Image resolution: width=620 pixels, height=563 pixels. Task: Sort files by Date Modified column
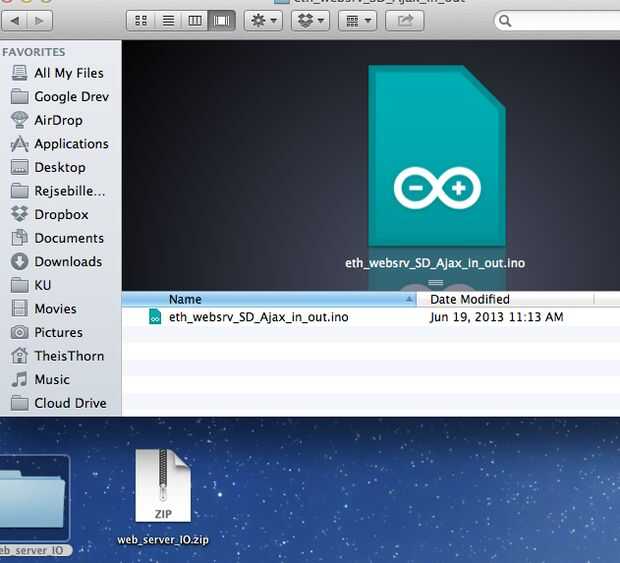coord(505,299)
